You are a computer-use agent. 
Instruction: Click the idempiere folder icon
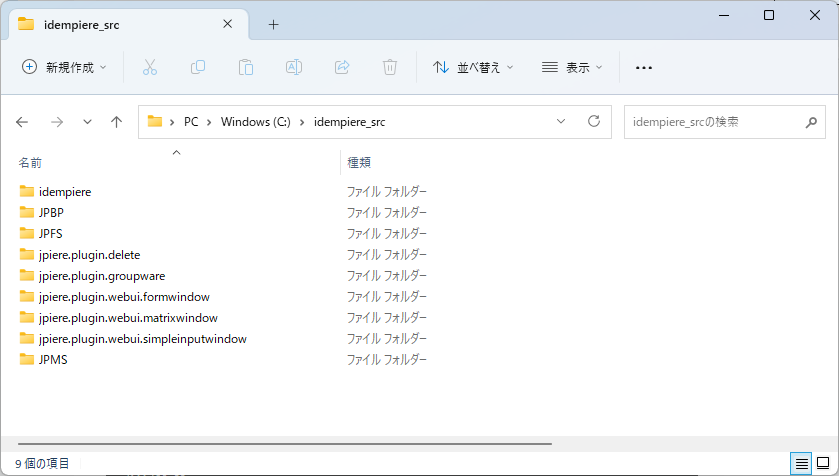click(27, 191)
